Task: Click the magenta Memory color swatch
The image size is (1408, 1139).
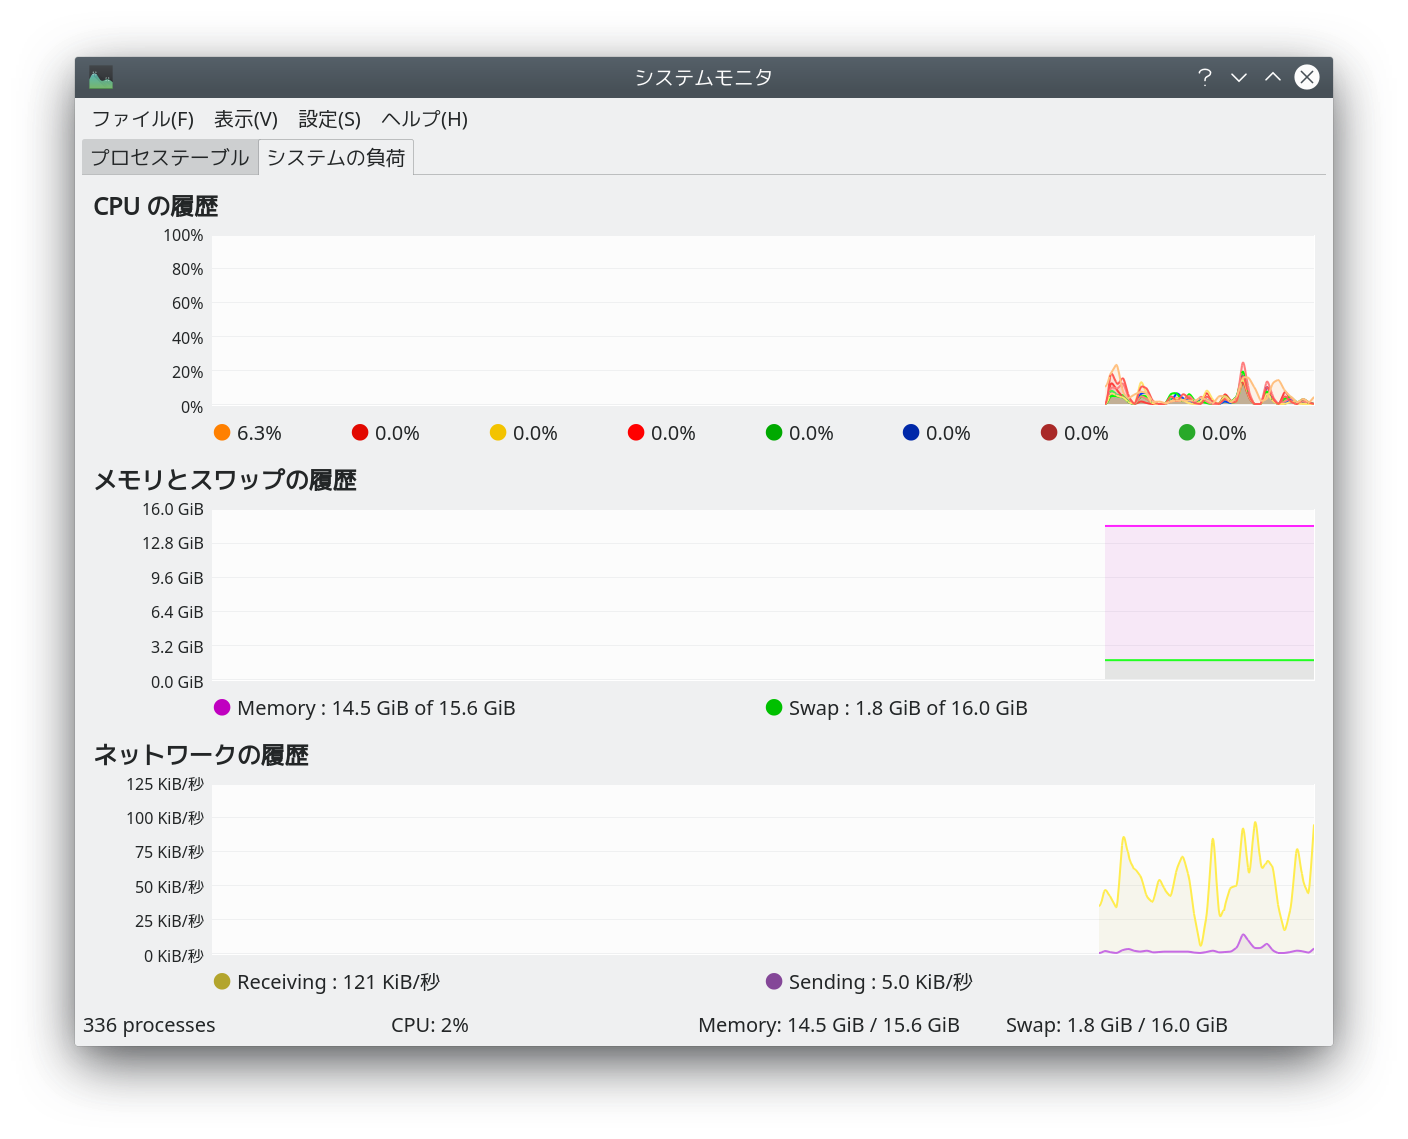Action: 222,707
